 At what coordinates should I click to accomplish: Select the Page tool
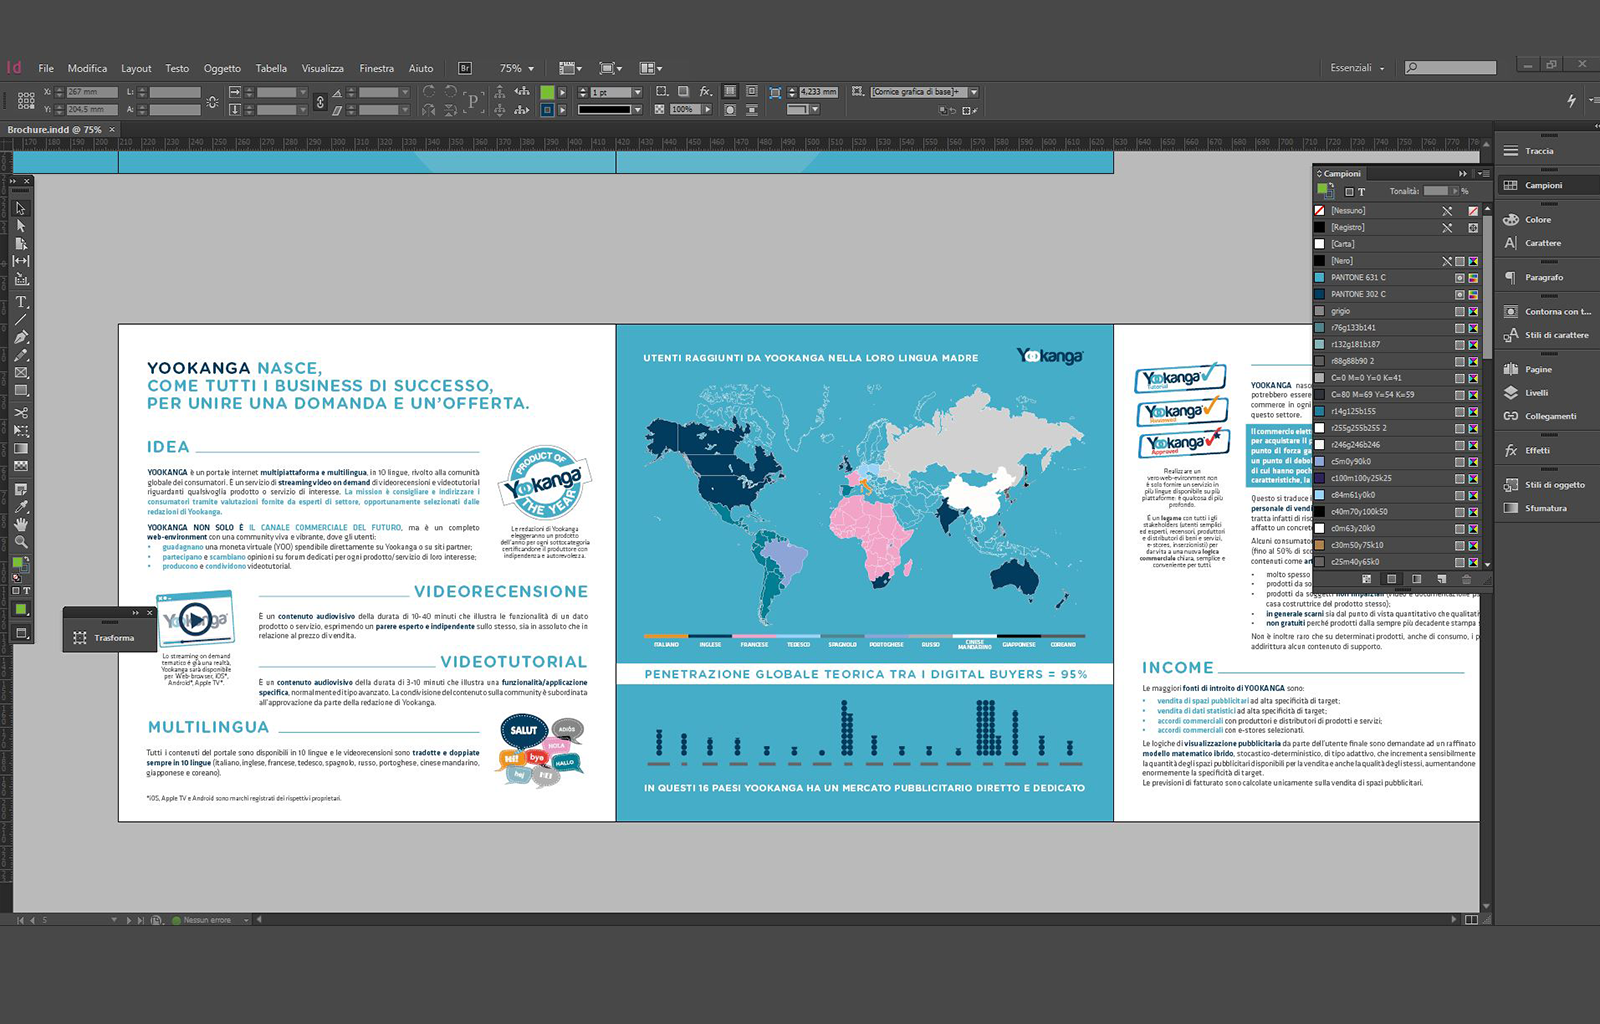tap(21, 243)
